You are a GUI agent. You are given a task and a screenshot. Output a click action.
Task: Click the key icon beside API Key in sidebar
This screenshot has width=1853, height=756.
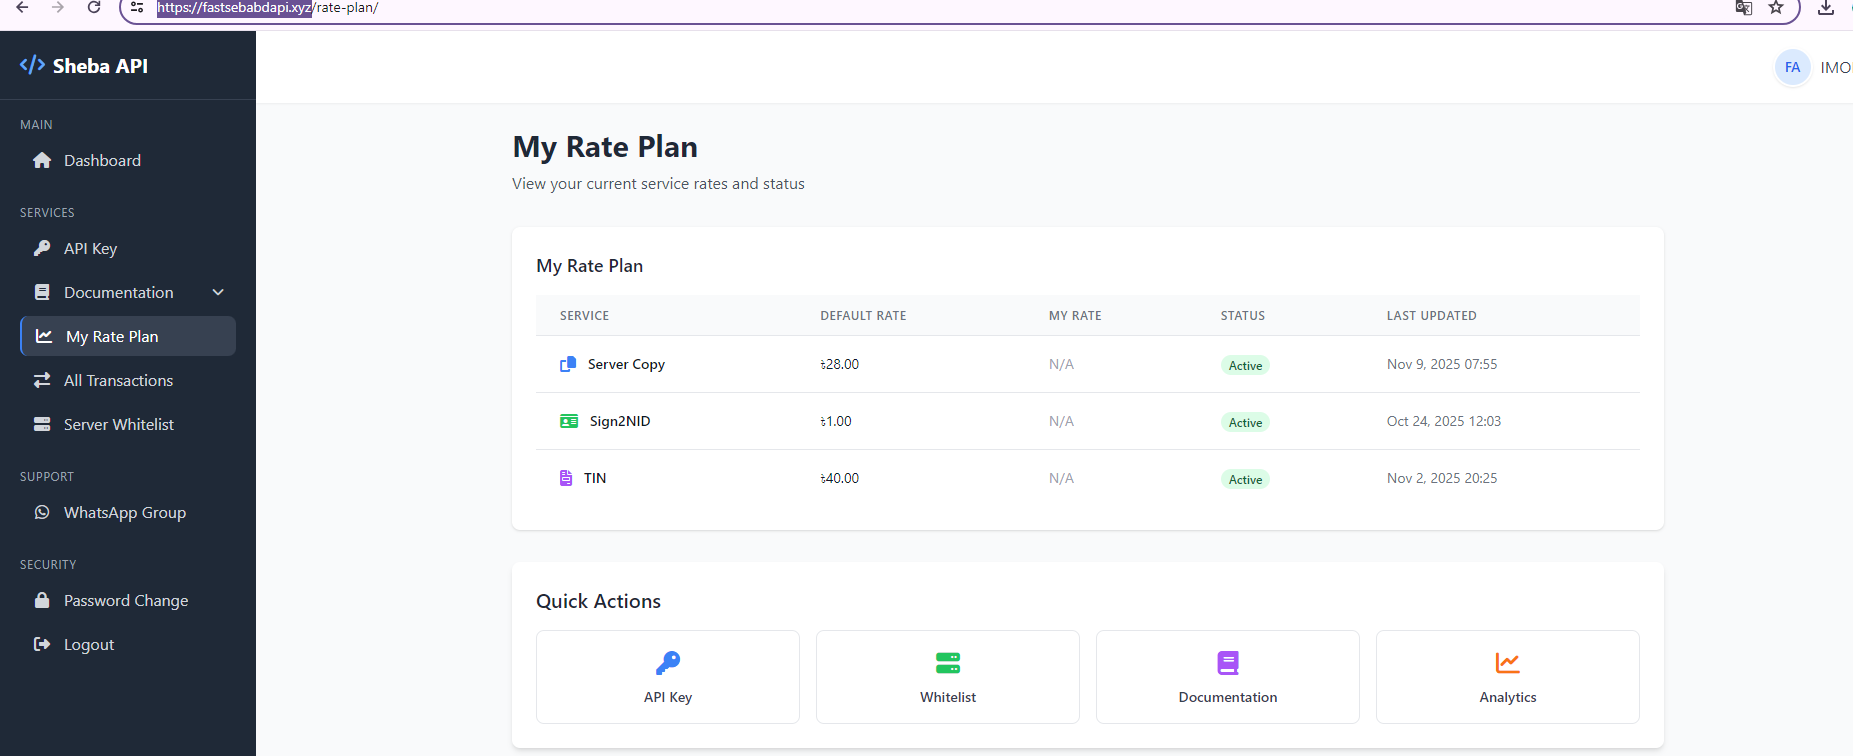(42, 248)
